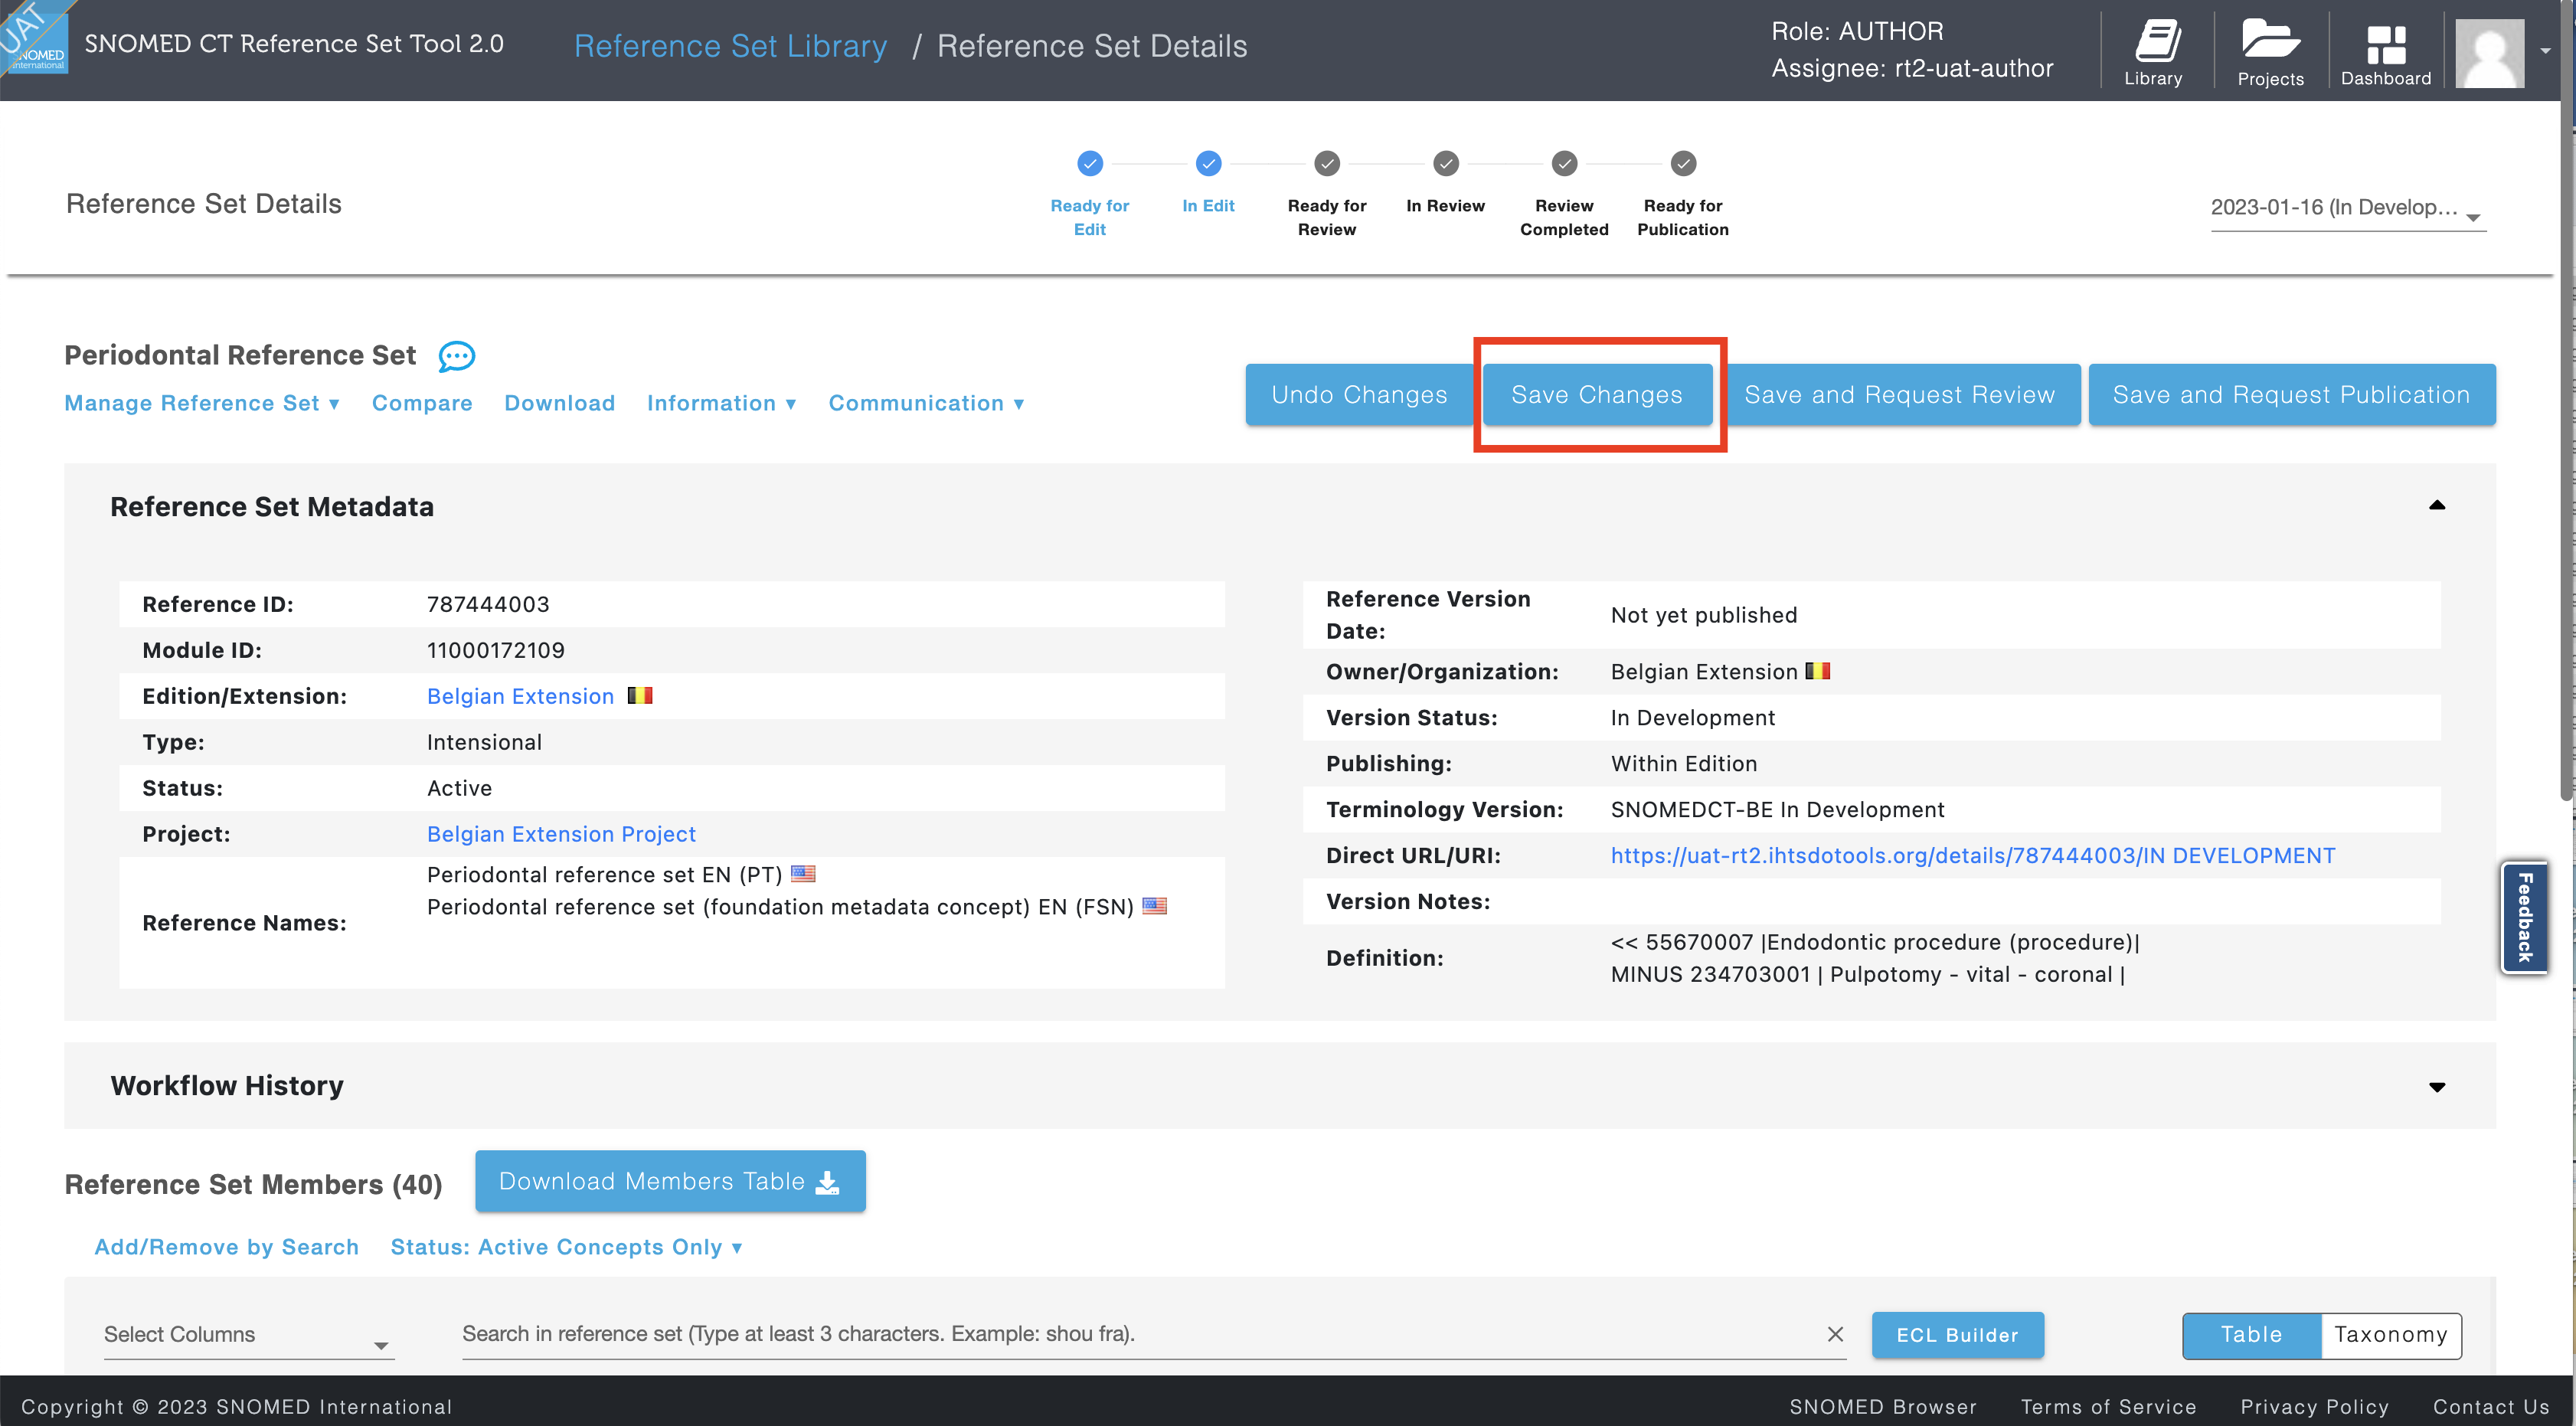This screenshot has height=1426, width=2576.
Task: Open the feedback speech bubble icon
Action: (x=457, y=356)
